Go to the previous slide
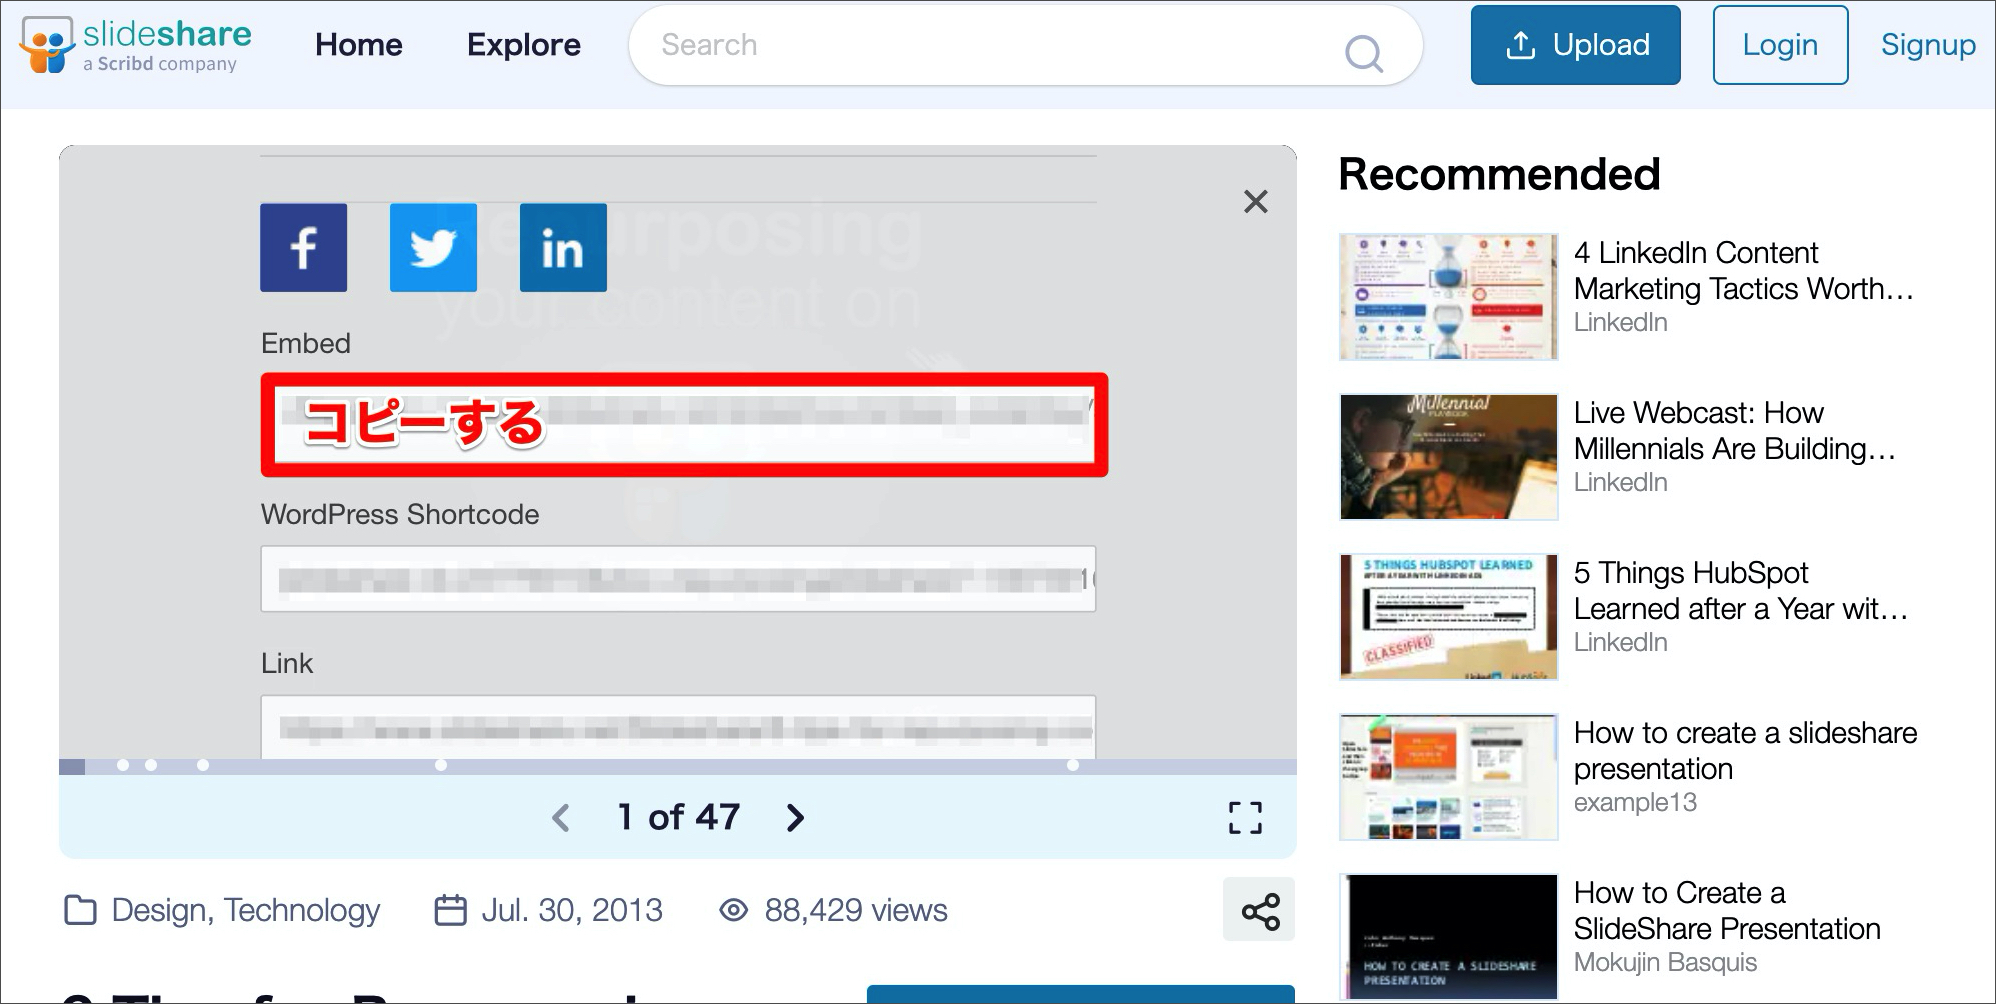The image size is (1996, 1004). point(561,818)
